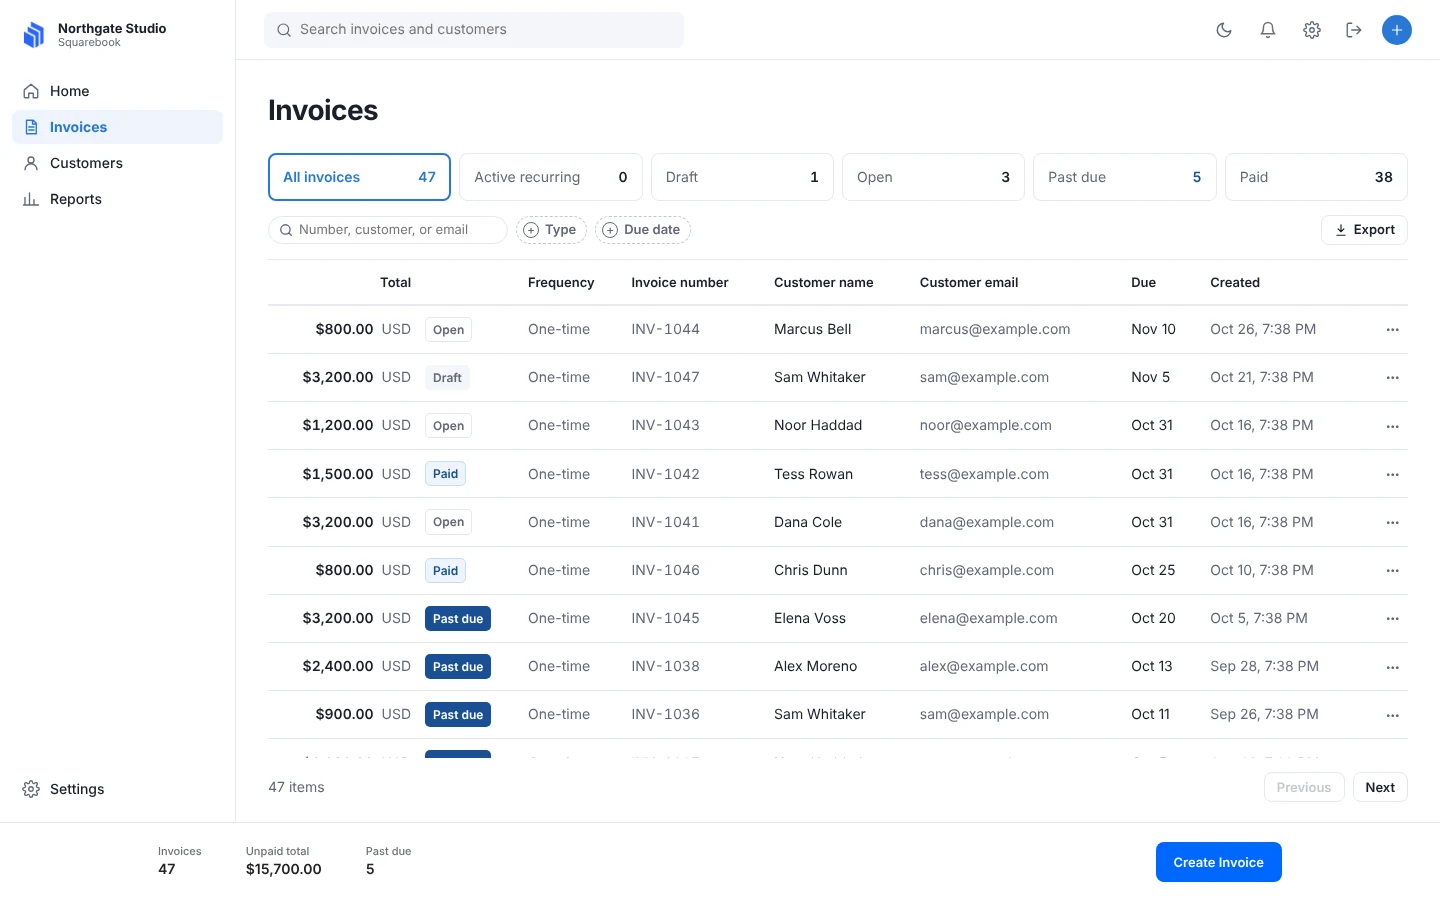
Task: Go to the Next page
Action: click(1380, 787)
